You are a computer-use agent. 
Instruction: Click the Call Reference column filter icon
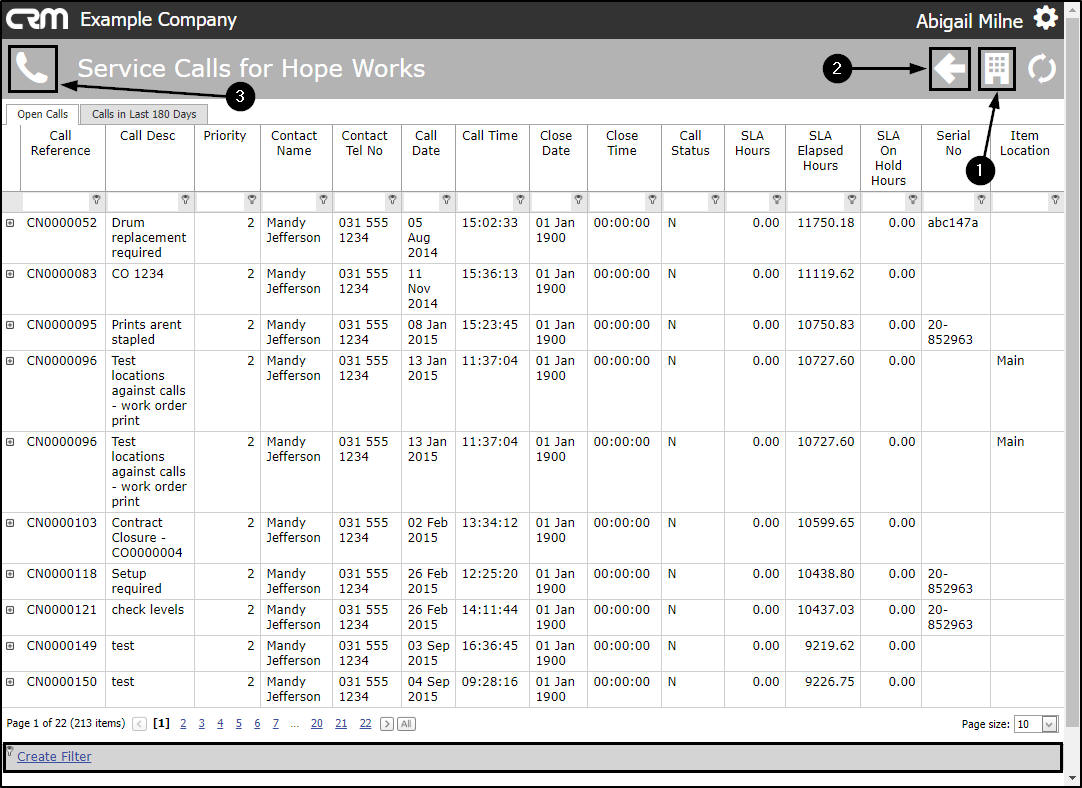pos(96,199)
